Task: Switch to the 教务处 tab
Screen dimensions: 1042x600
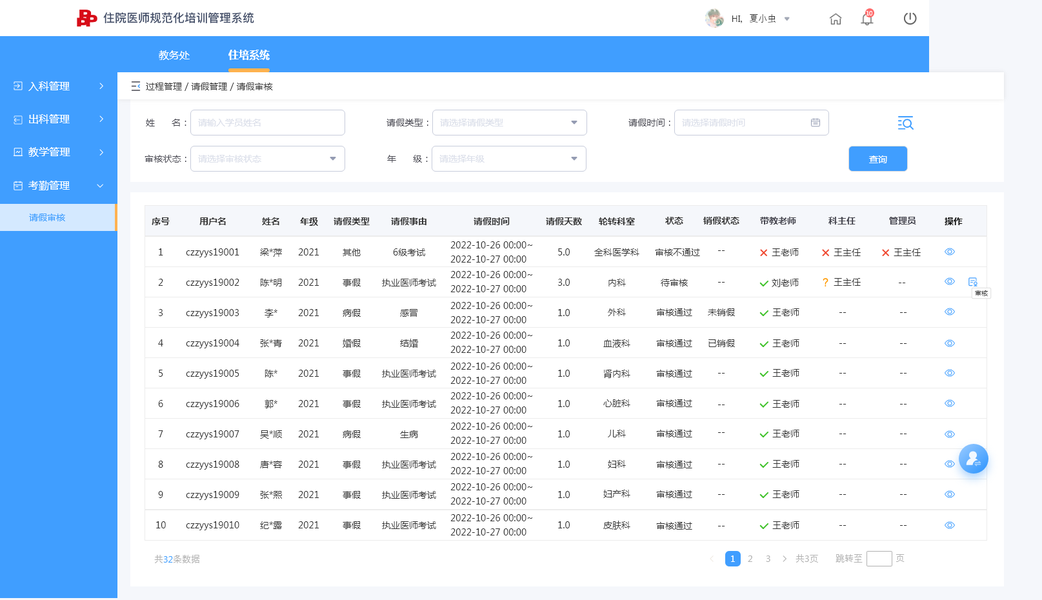Action: pos(174,55)
